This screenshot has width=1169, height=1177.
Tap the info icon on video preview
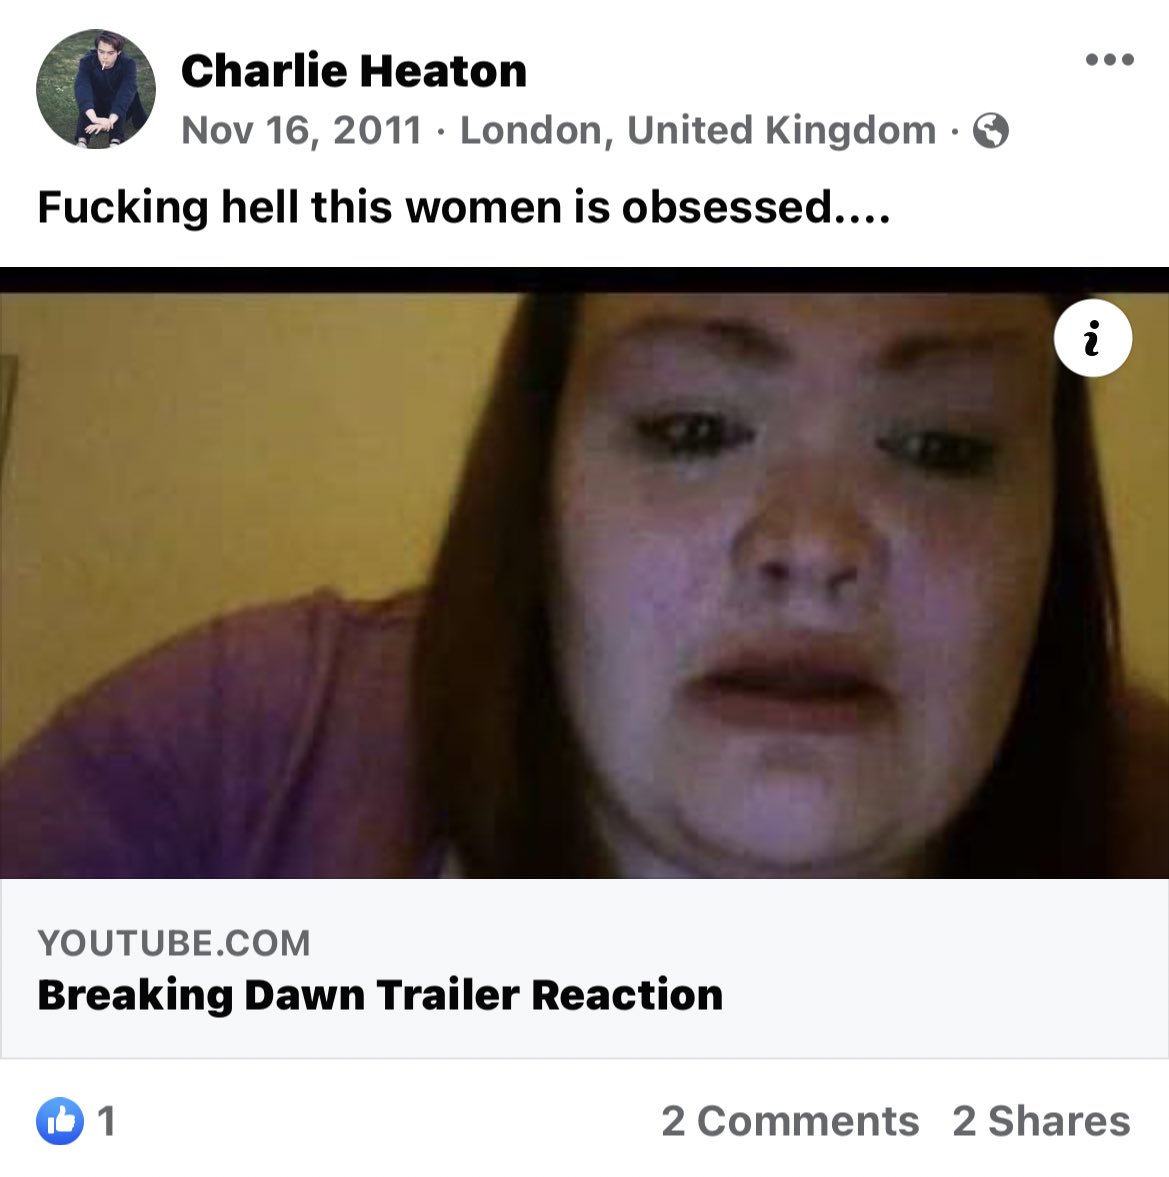[1092, 338]
